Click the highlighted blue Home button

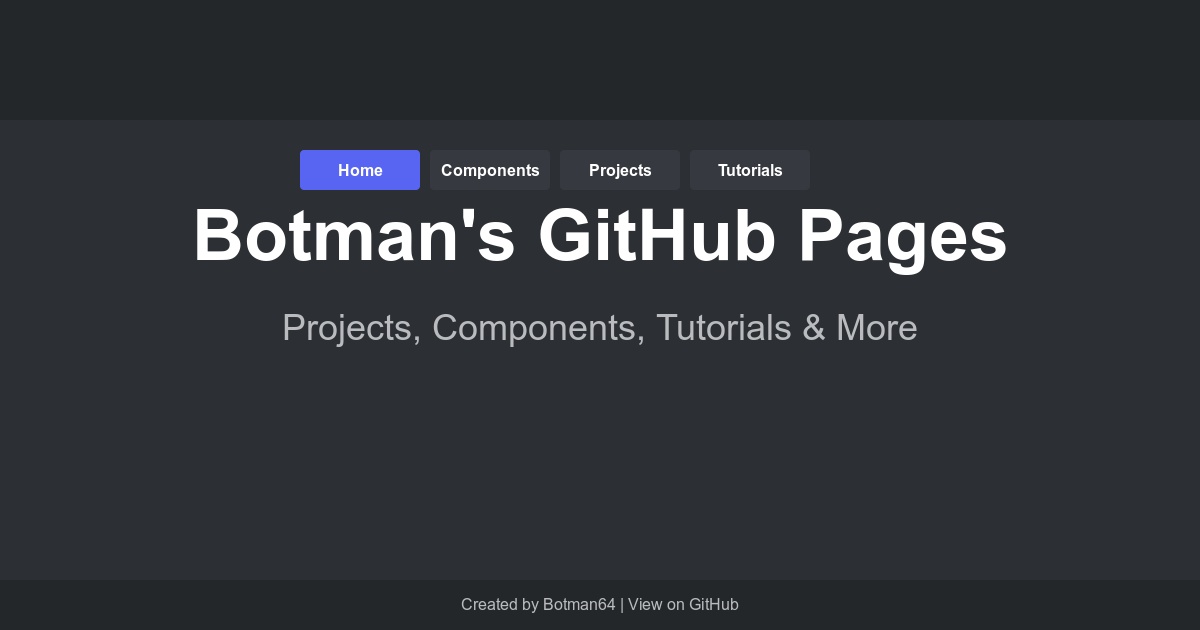click(x=360, y=170)
